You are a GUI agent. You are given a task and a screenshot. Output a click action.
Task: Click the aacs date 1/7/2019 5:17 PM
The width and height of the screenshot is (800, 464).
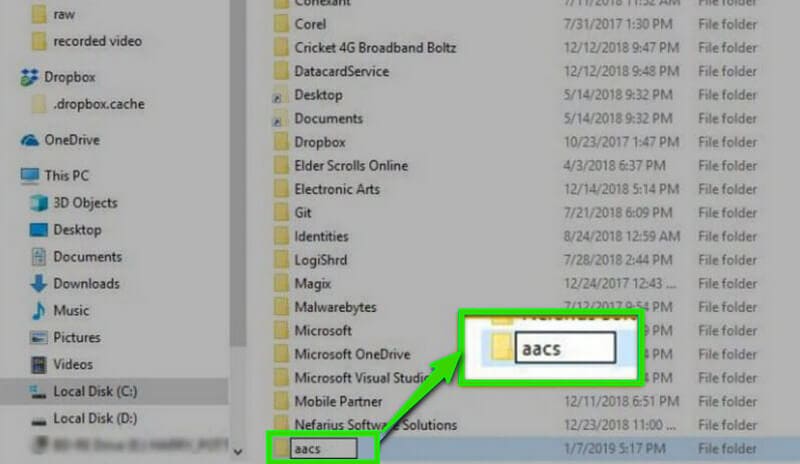pyautogui.click(x=615, y=449)
